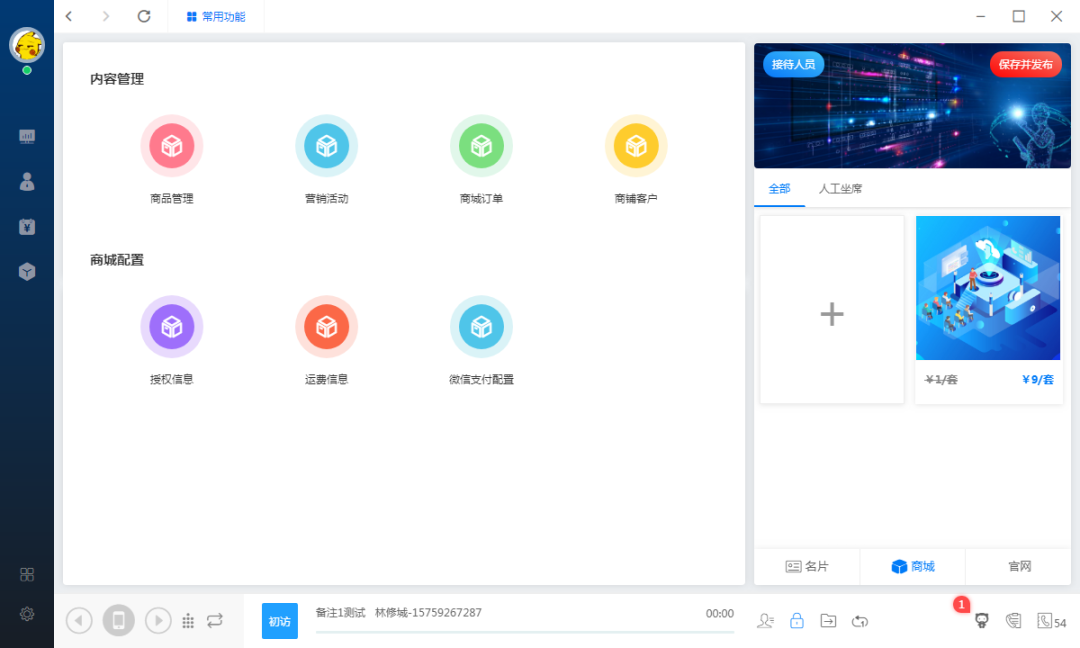Open 微信支付配置 WeChat pay config
This screenshot has height=648, width=1080.
(481, 328)
